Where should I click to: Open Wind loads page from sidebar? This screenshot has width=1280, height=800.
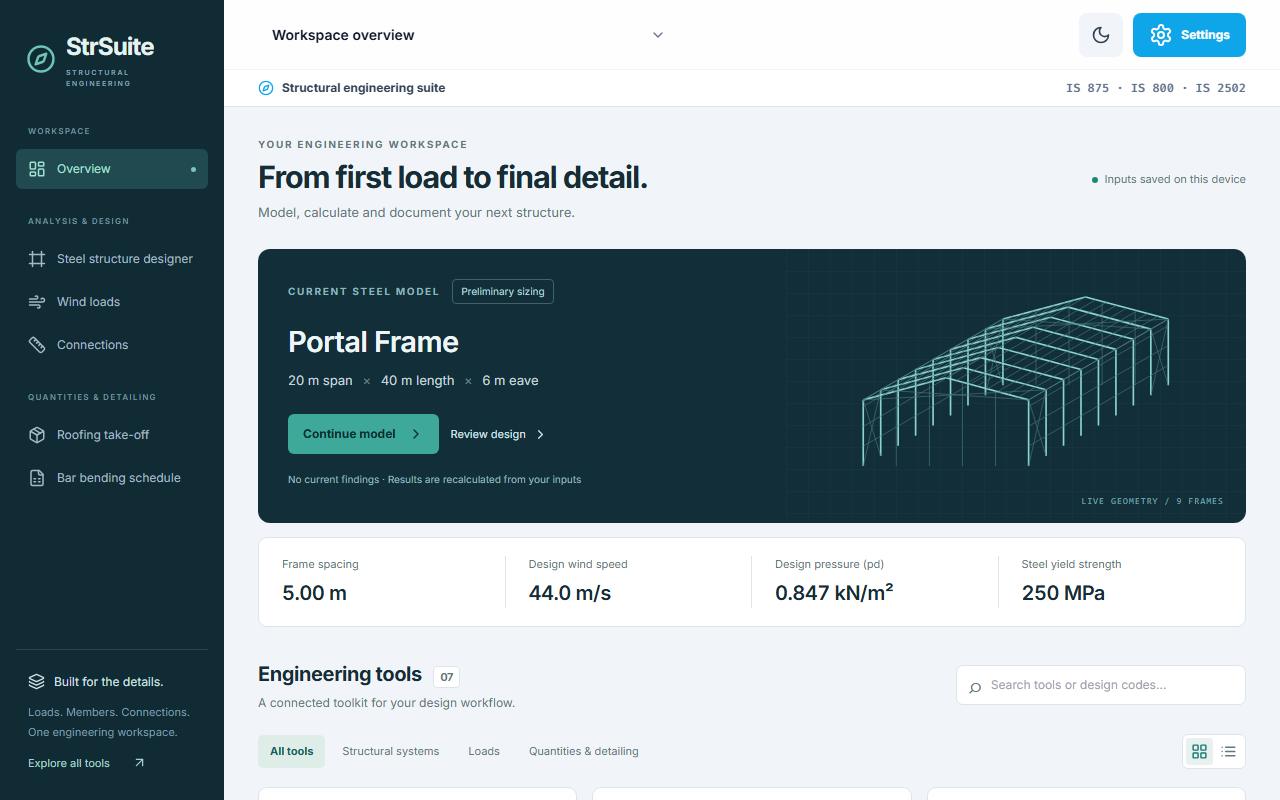(112, 302)
